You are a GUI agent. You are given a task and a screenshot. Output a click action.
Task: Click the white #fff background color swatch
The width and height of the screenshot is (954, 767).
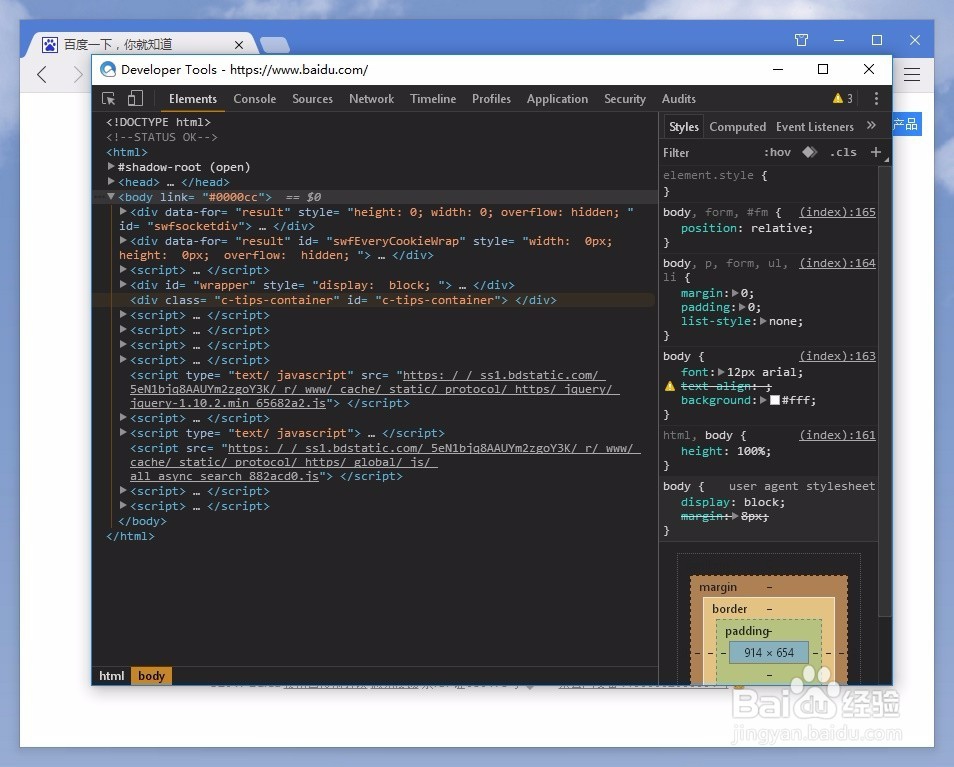tap(775, 400)
